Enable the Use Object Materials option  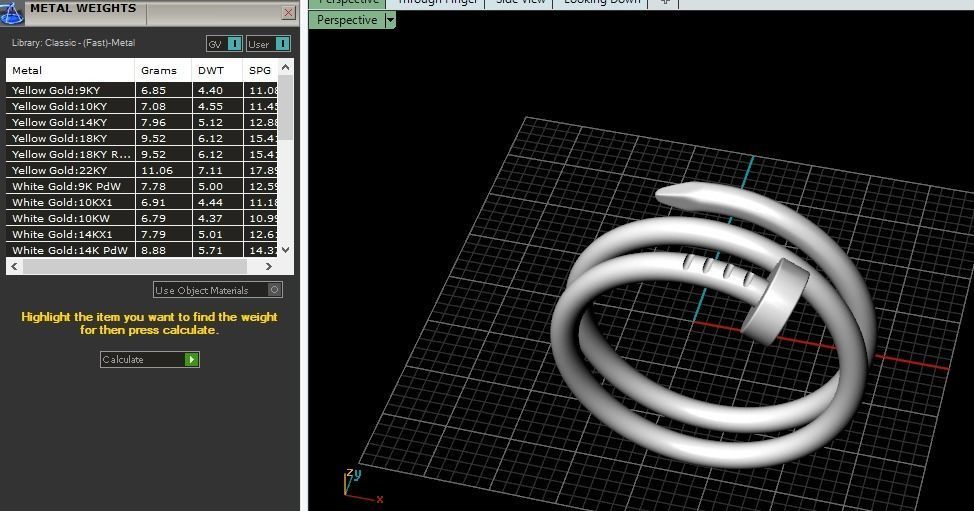[218, 290]
